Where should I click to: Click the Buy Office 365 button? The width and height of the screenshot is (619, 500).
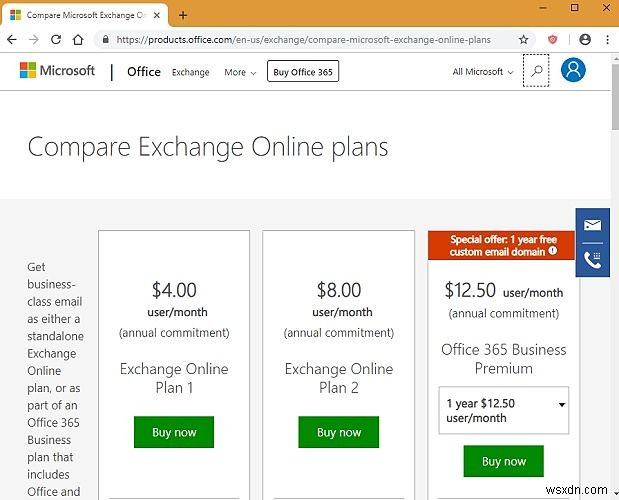click(302, 72)
